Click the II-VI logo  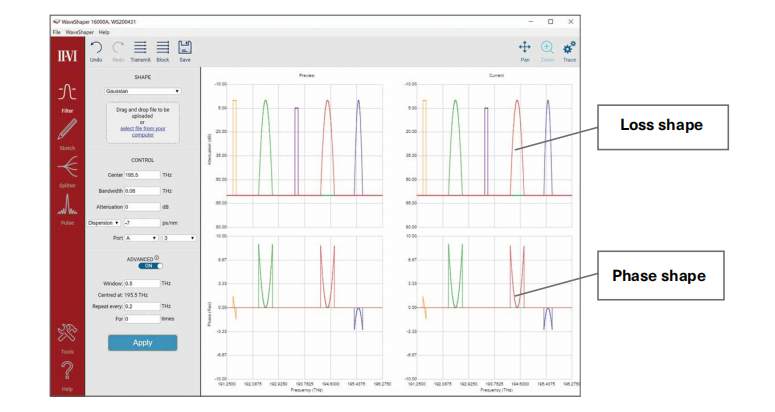point(67,56)
